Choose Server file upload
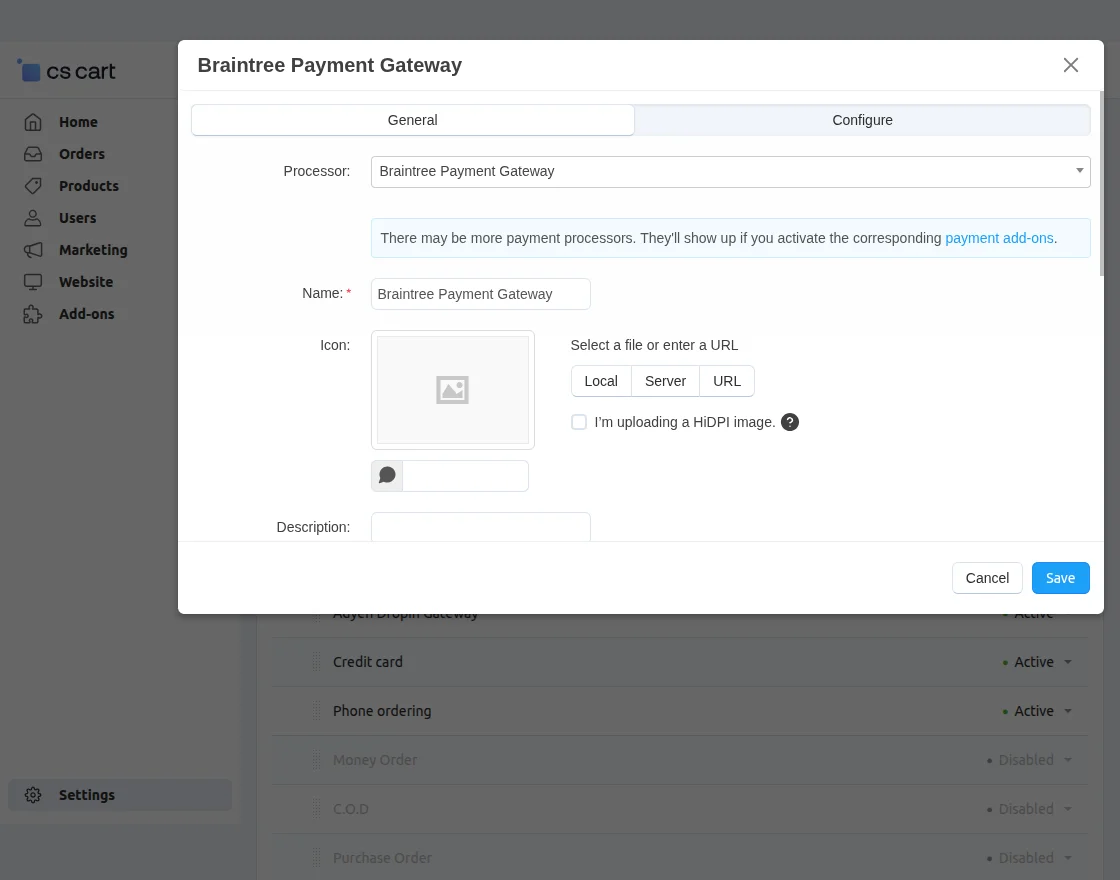The image size is (1120, 880). coord(665,381)
